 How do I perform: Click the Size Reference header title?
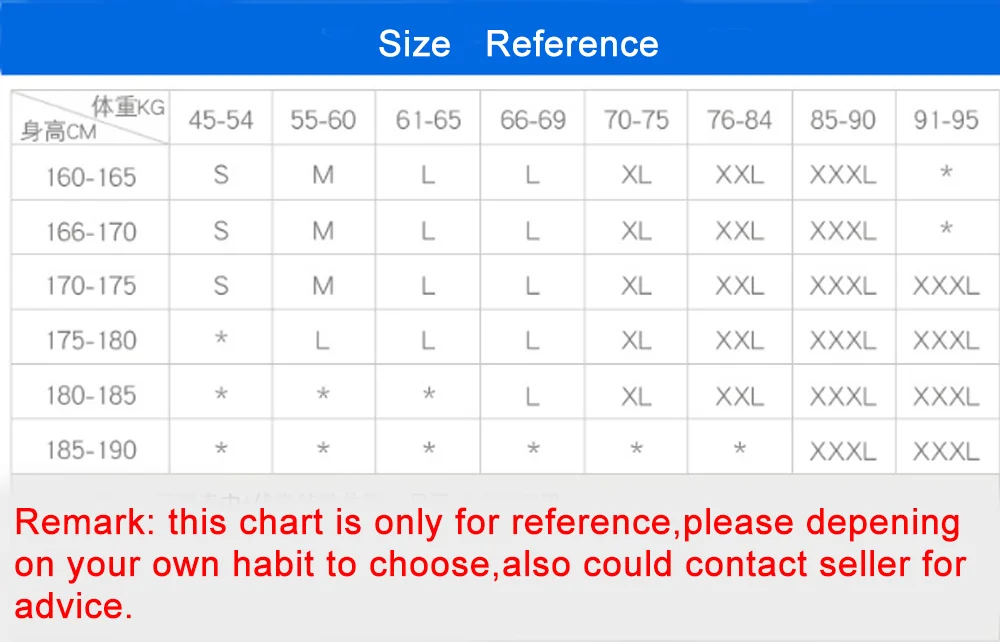[x=518, y=44]
